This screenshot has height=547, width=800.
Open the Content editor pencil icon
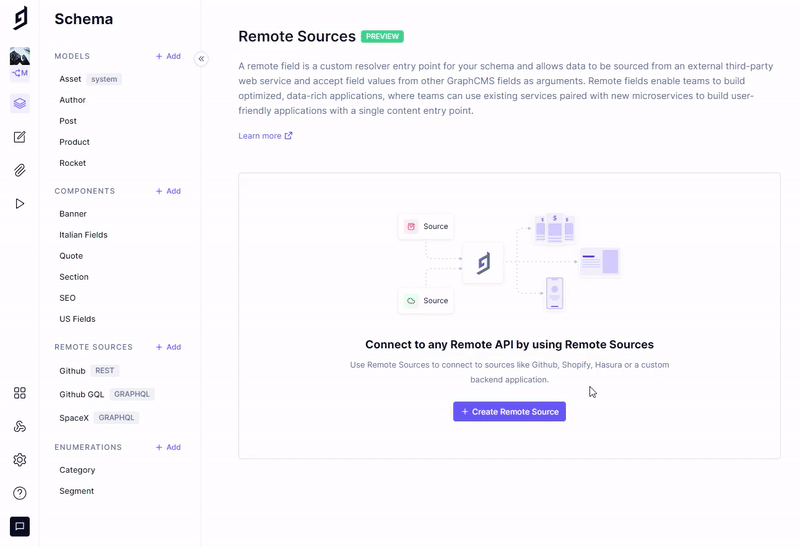pos(20,137)
